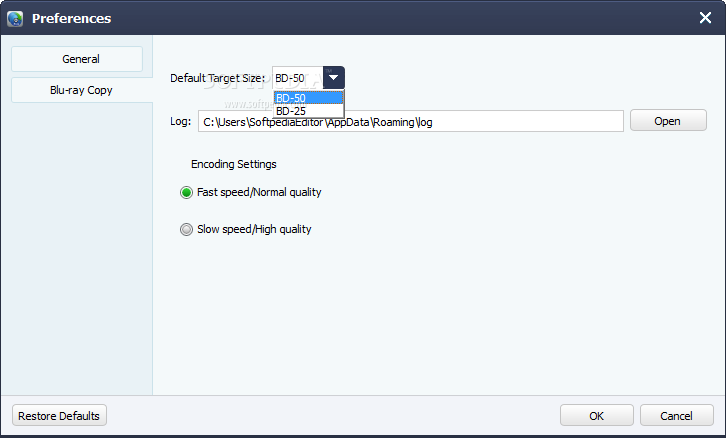Choose BD-50 from the dropdown list

coord(308,98)
